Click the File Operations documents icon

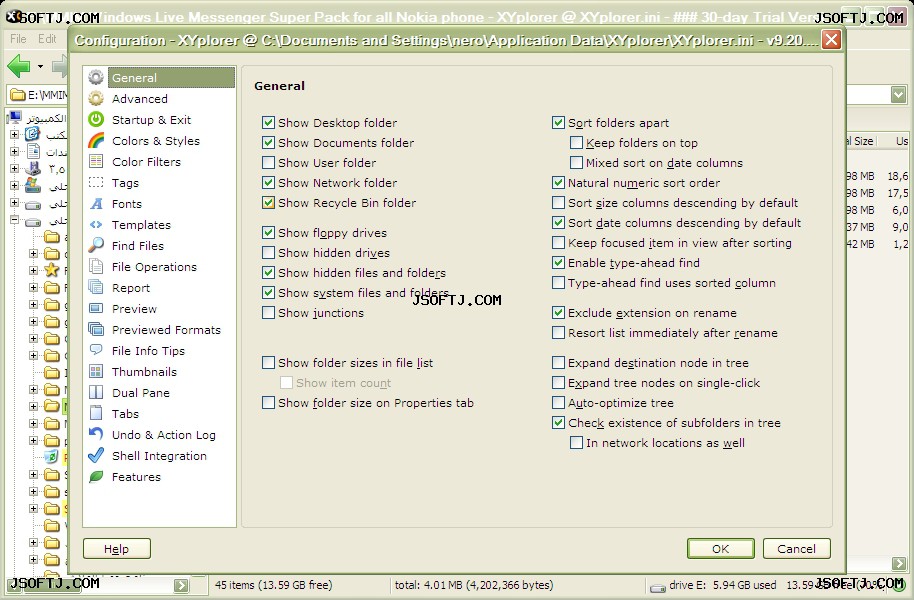[x=96, y=266]
